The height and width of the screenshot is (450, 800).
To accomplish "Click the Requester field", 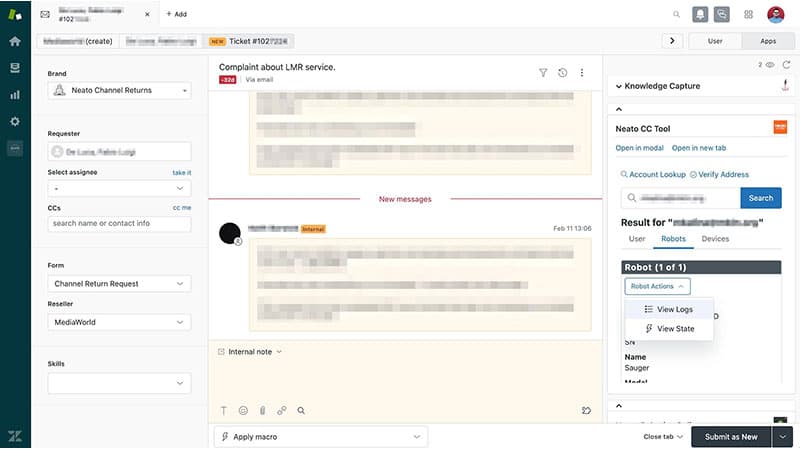I will [119, 152].
